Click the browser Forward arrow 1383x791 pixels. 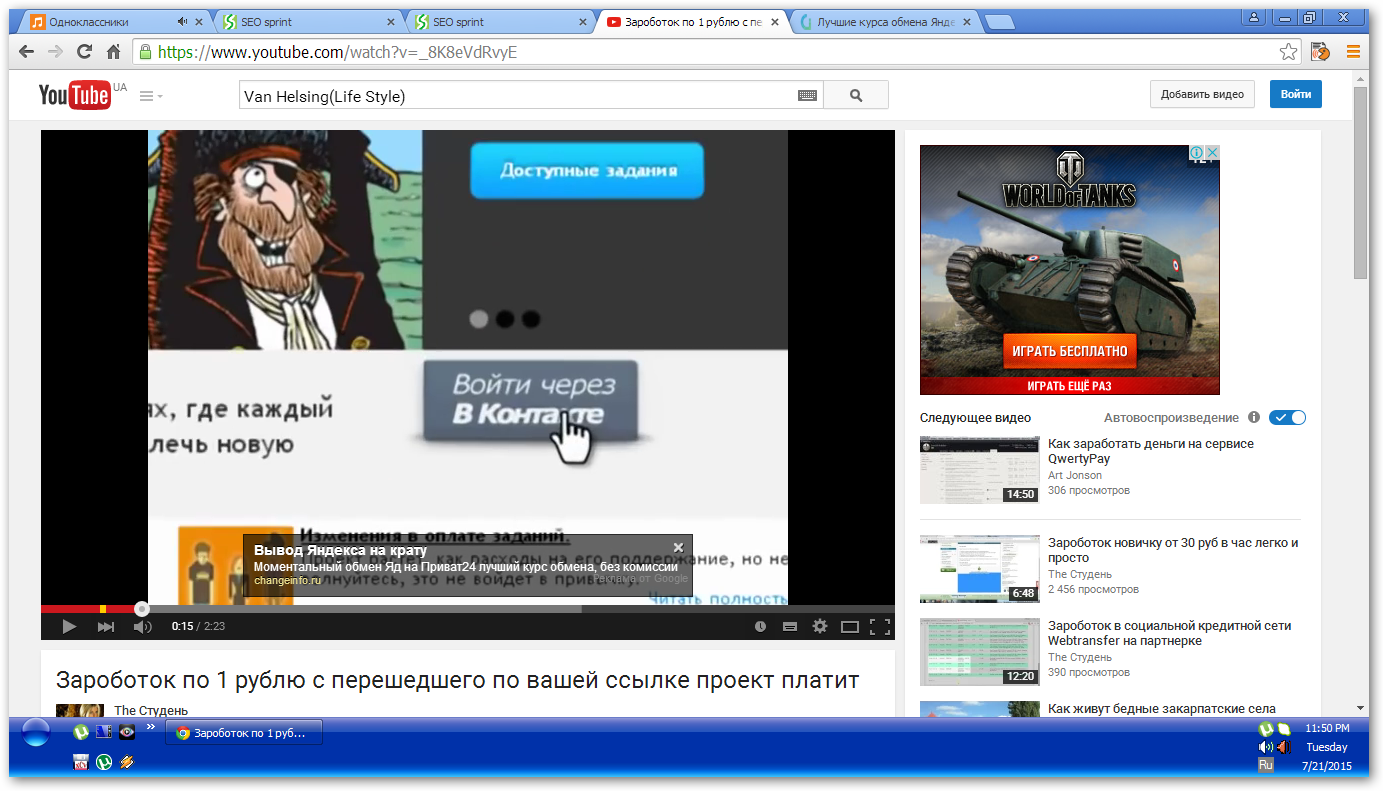coord(56,52)
